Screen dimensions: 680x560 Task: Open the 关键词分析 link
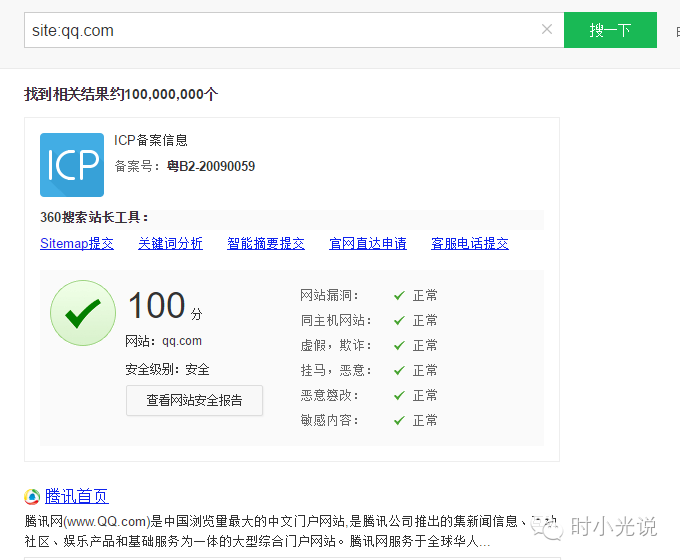click(170, 243)
